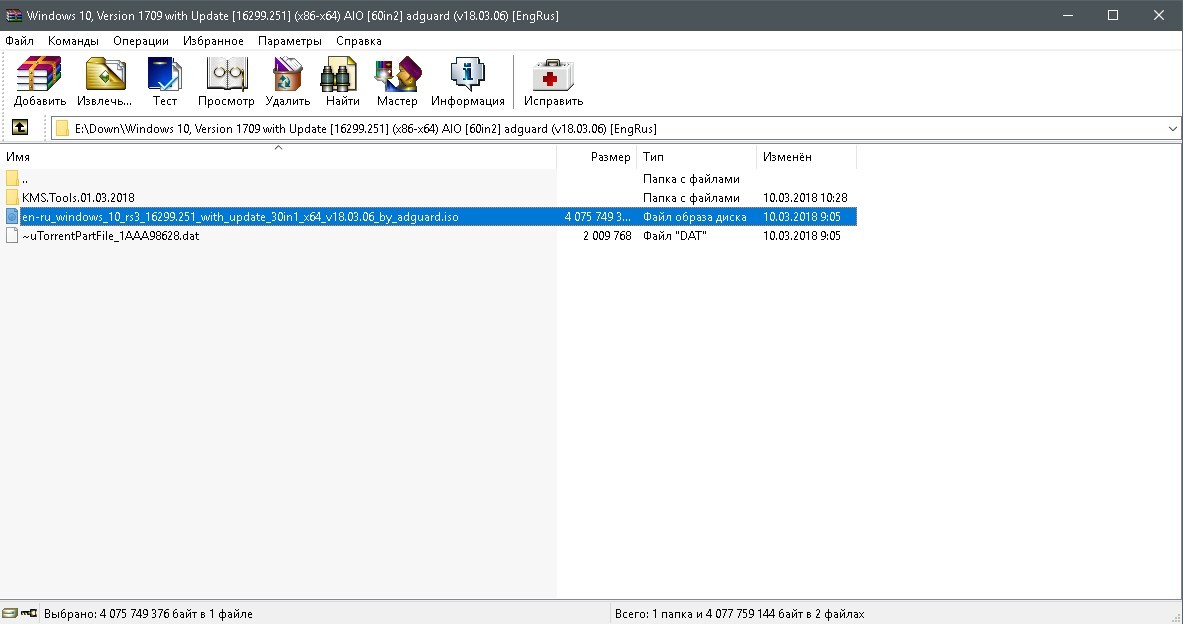The image size is (1183, 624).
Task: Click the drive icon in status bar
Action: pos(10,613)
